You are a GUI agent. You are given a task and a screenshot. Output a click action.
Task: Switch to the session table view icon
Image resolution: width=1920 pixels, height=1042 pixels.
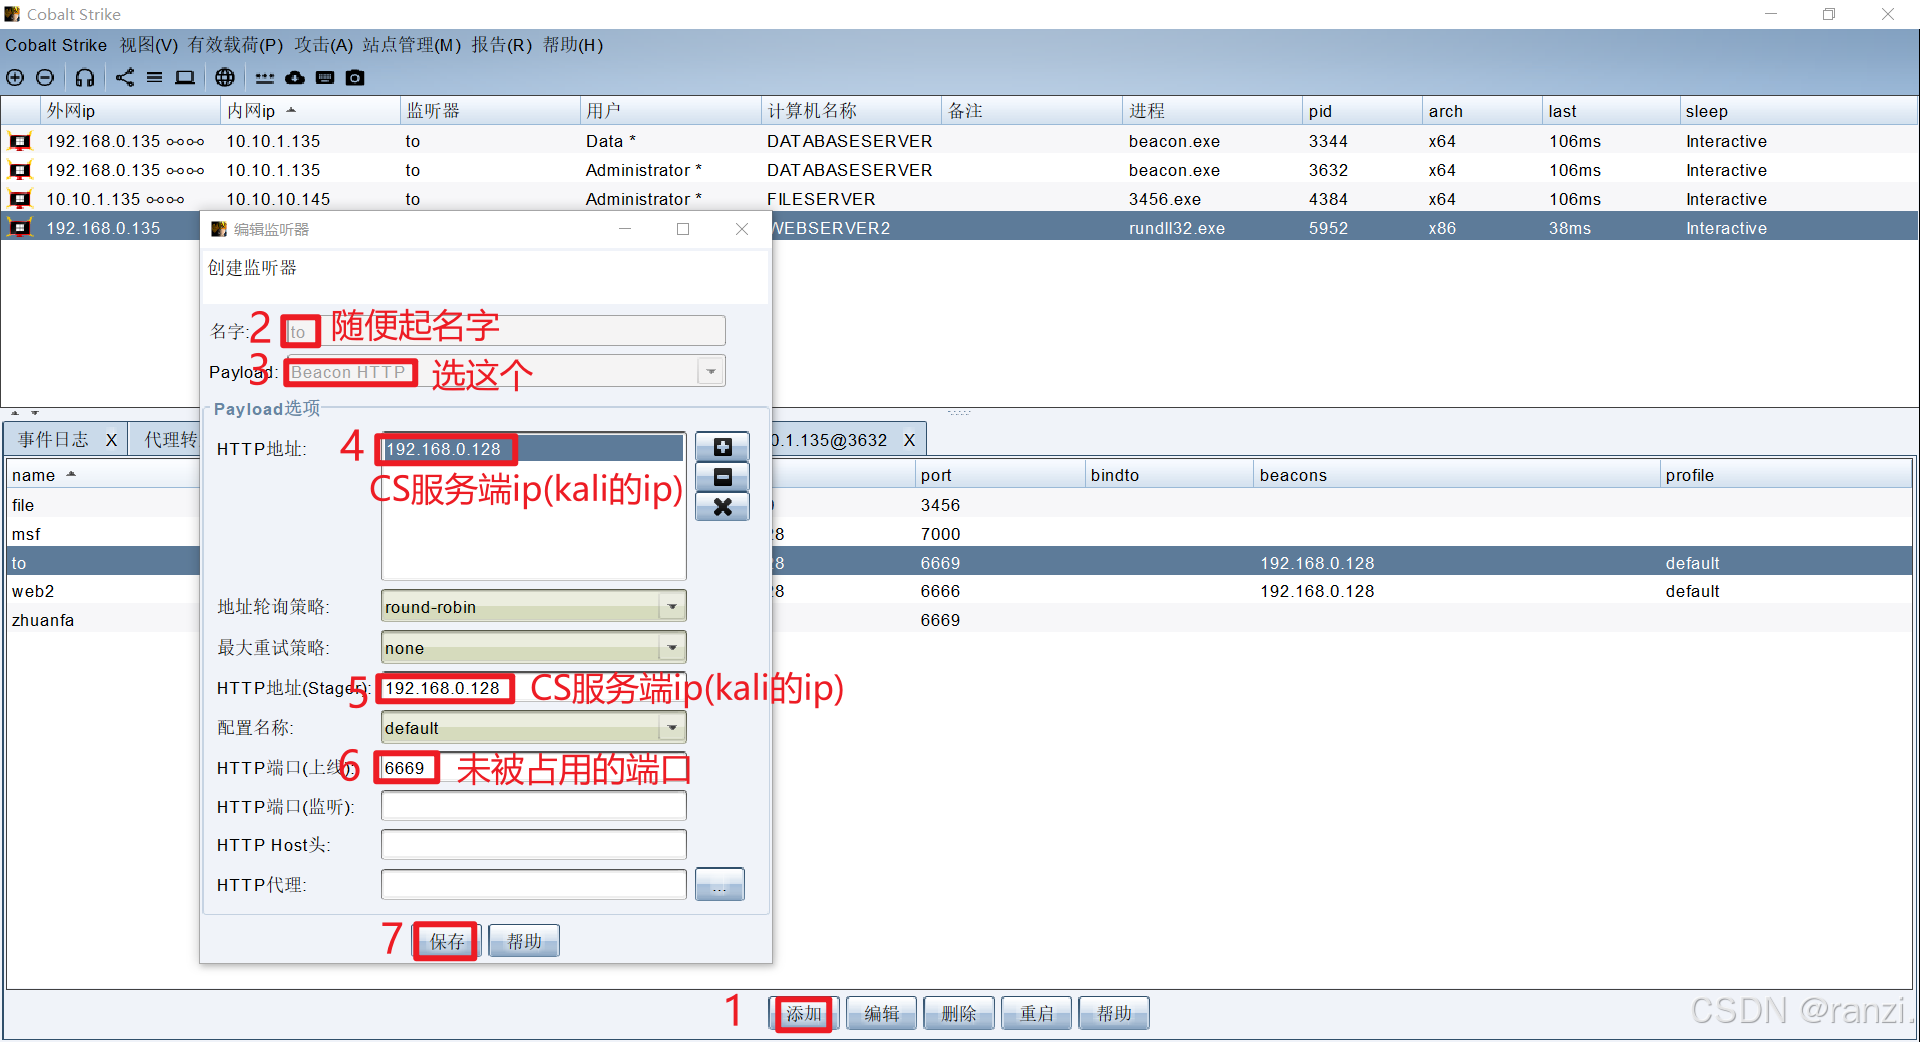point(154,77)
